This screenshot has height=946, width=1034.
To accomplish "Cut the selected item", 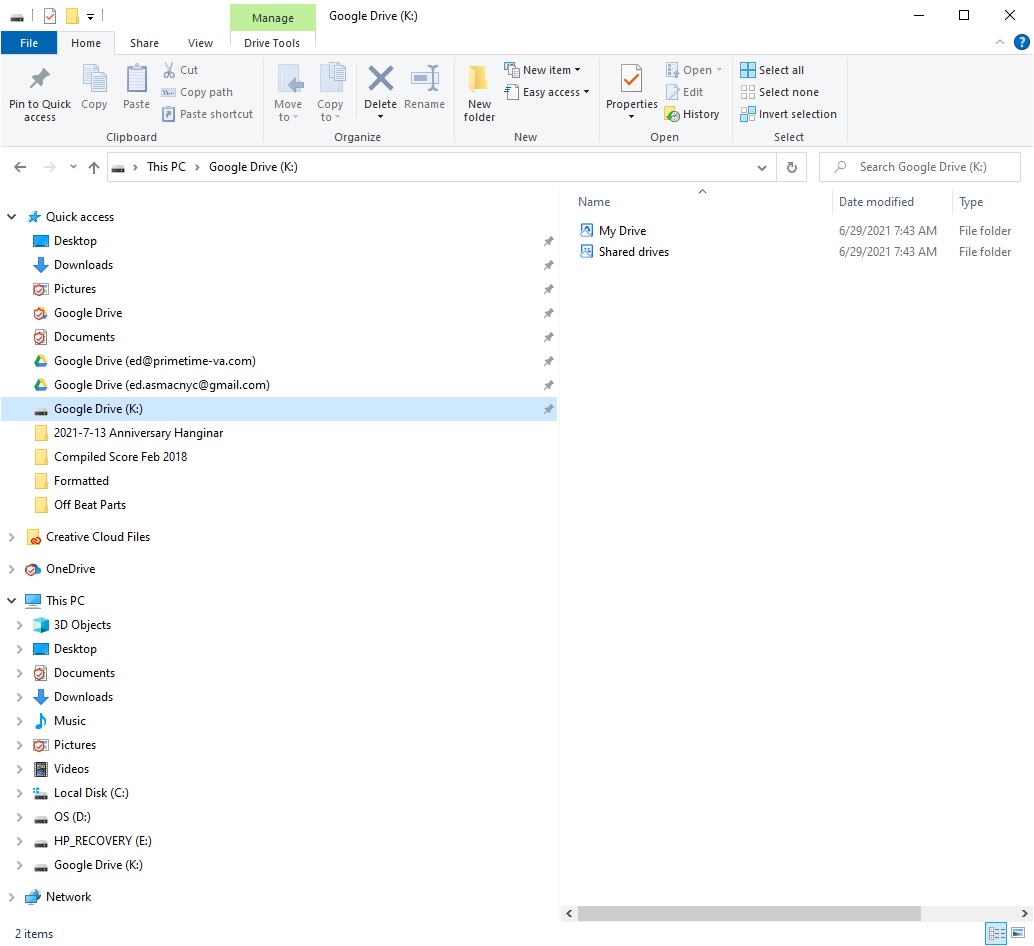I will (x=180, y=70).
